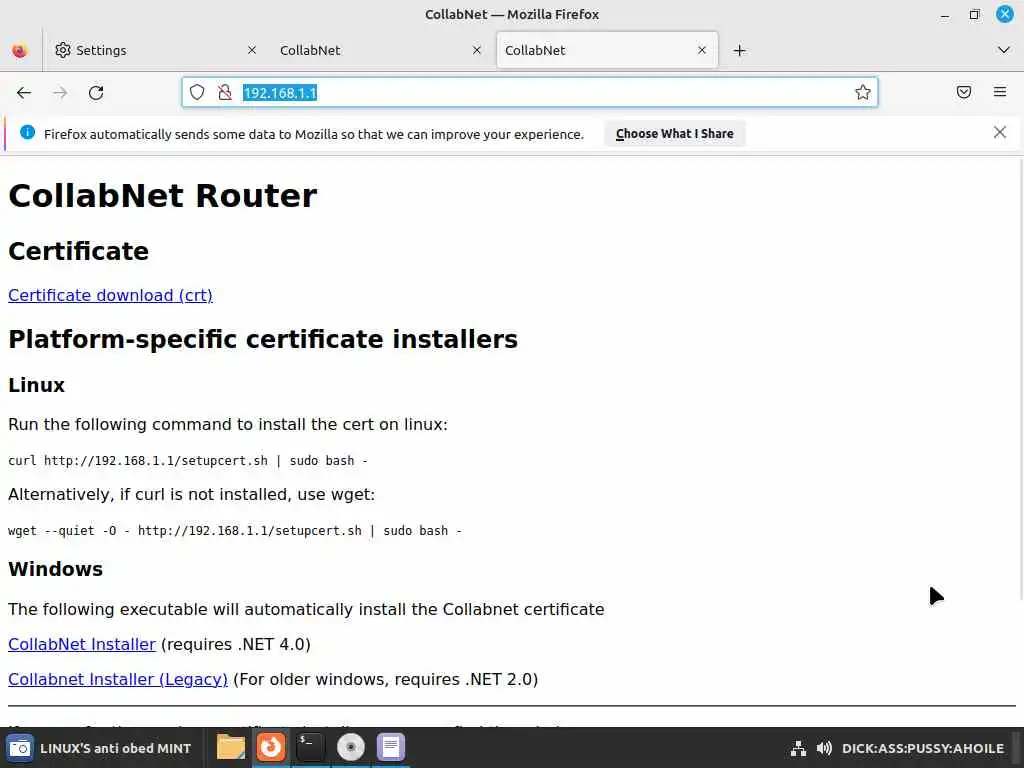Close the first CollabNet tab
Screen dimensions: 1024x768
point(477,50)
